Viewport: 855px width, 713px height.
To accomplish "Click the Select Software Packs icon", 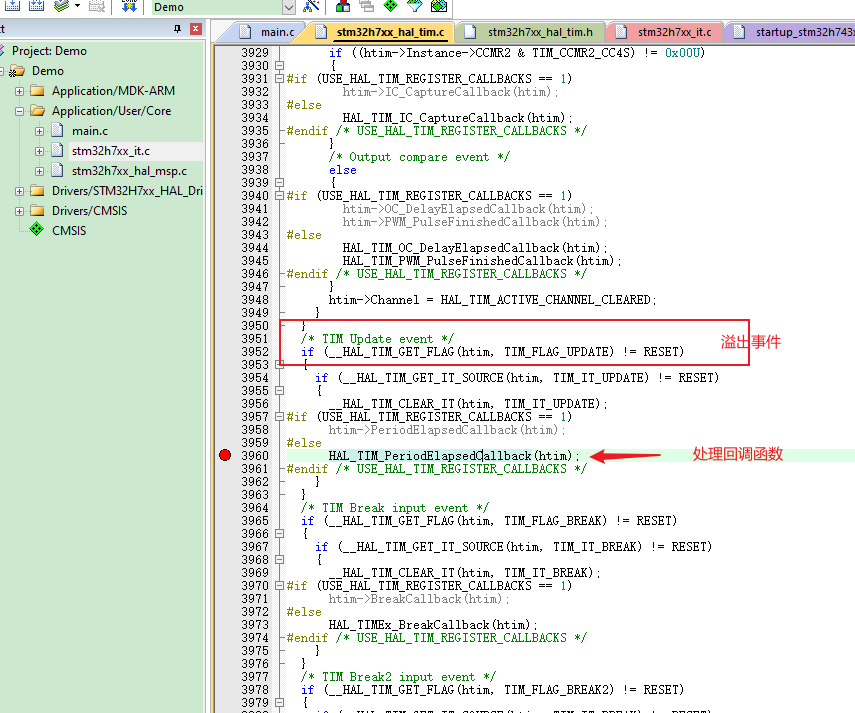I will [414, 5].
